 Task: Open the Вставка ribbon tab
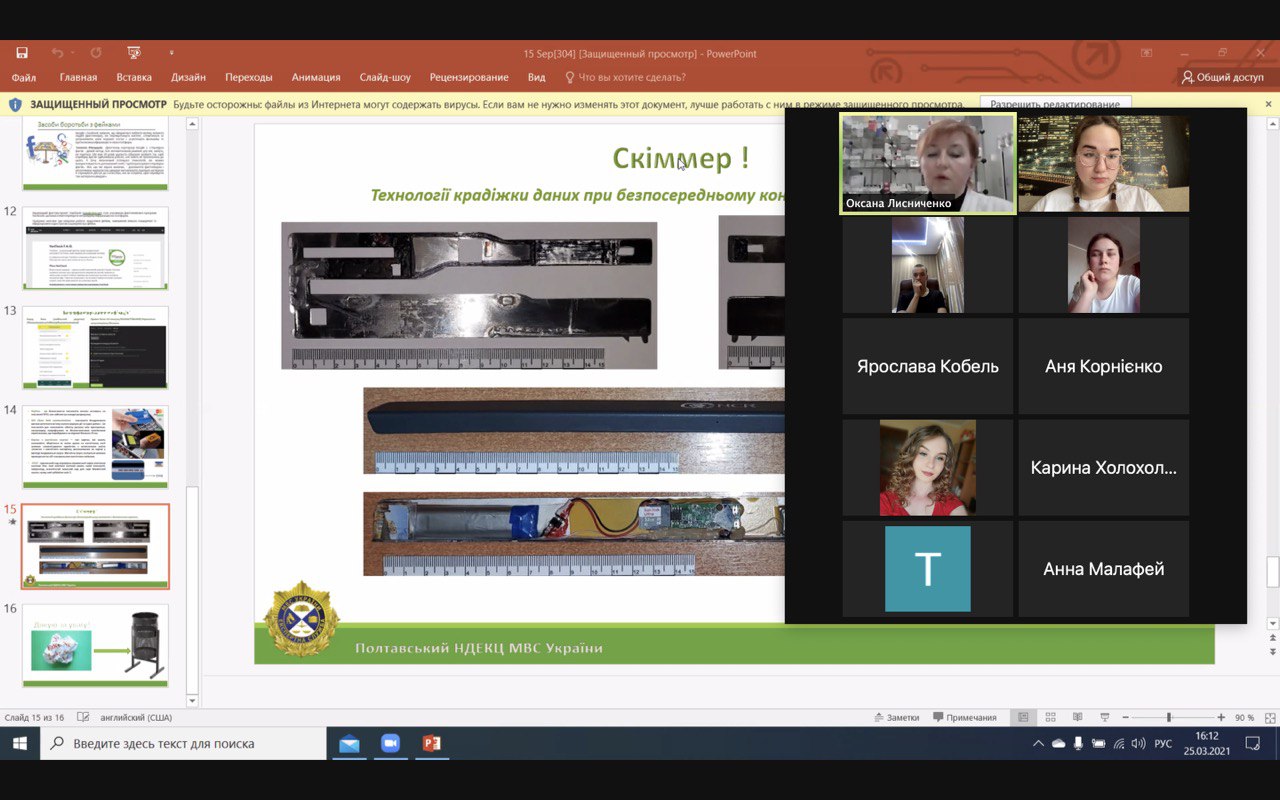pyautogui.click(x=134, y=77)
